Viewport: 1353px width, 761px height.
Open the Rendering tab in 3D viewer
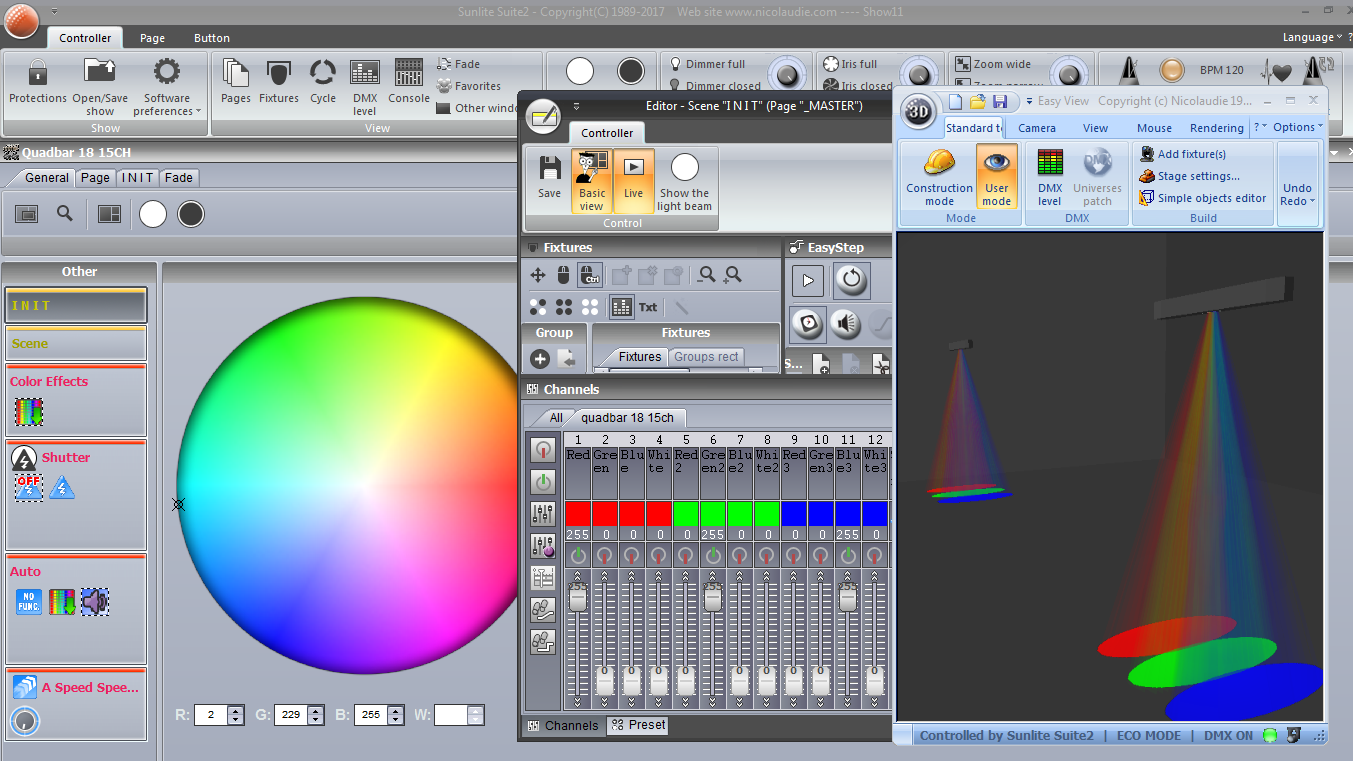tap(1217, 127)
